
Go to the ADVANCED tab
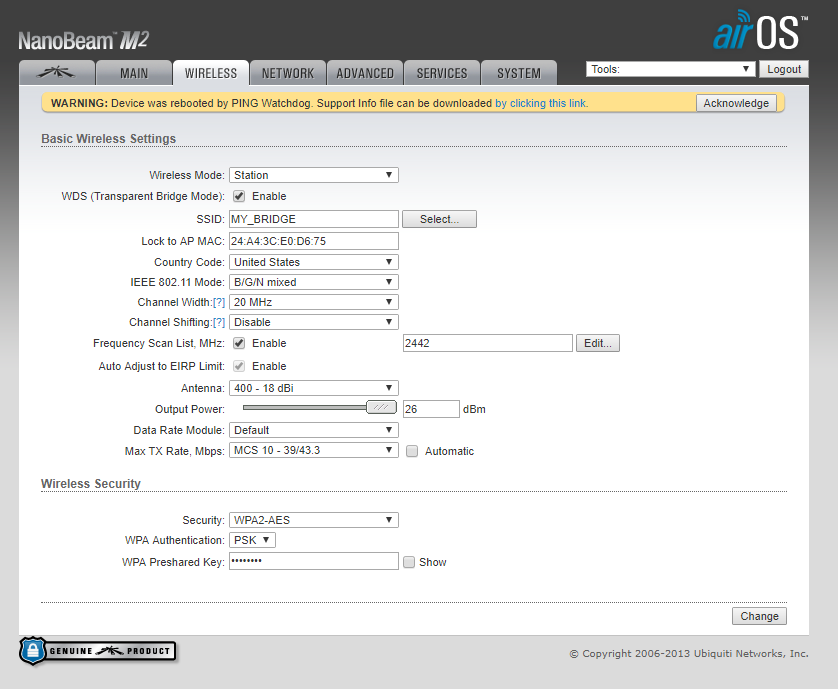pyautogui.click(x=364, y=73)
